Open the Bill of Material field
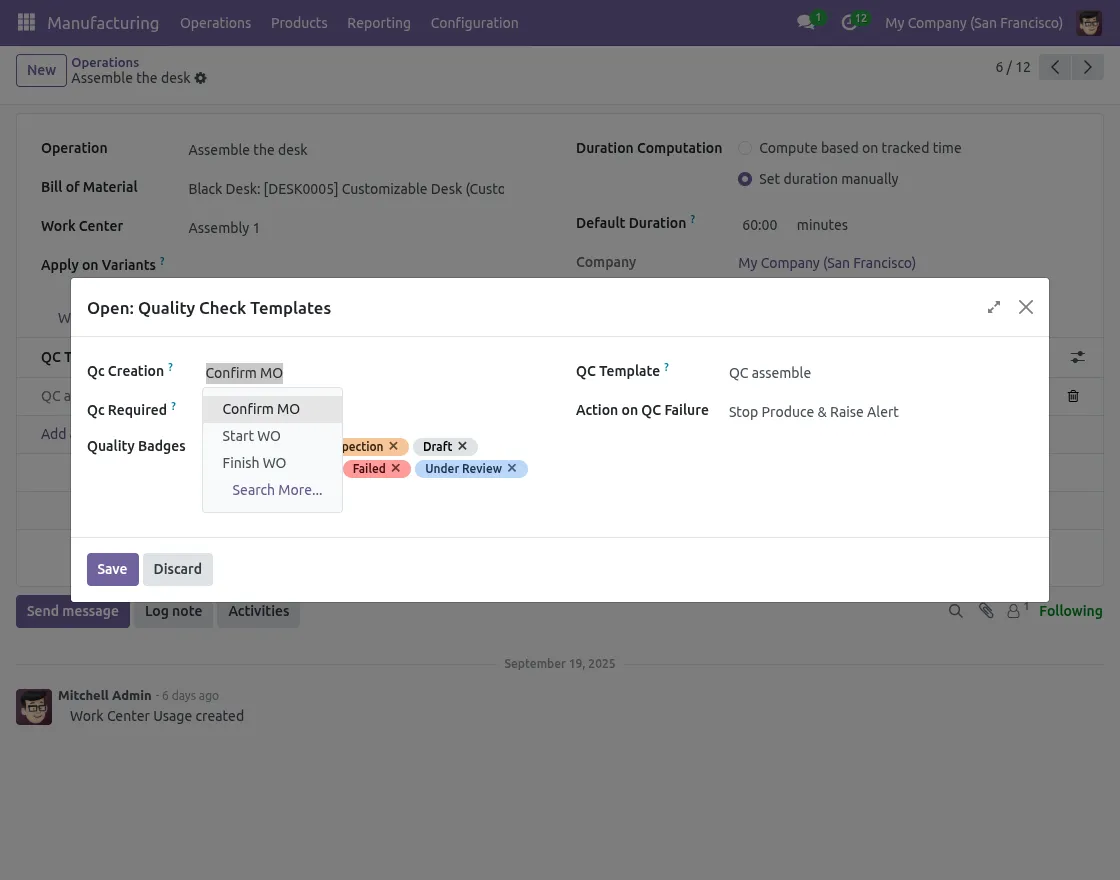 (x=346, y=189)
